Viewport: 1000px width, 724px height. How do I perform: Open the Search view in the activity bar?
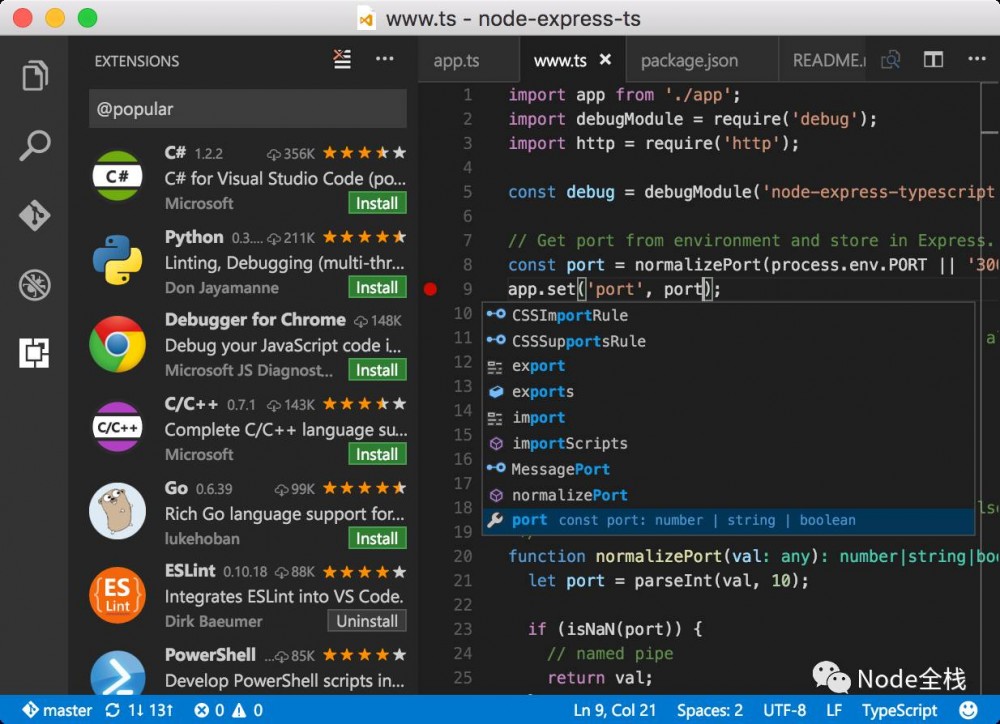[36, 146]
